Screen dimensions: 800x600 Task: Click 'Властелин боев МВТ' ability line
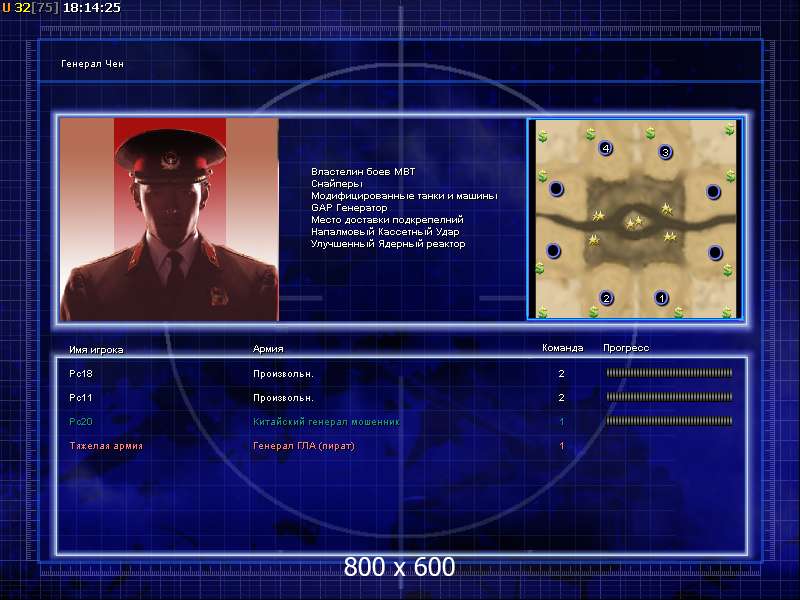click(363, 171)
